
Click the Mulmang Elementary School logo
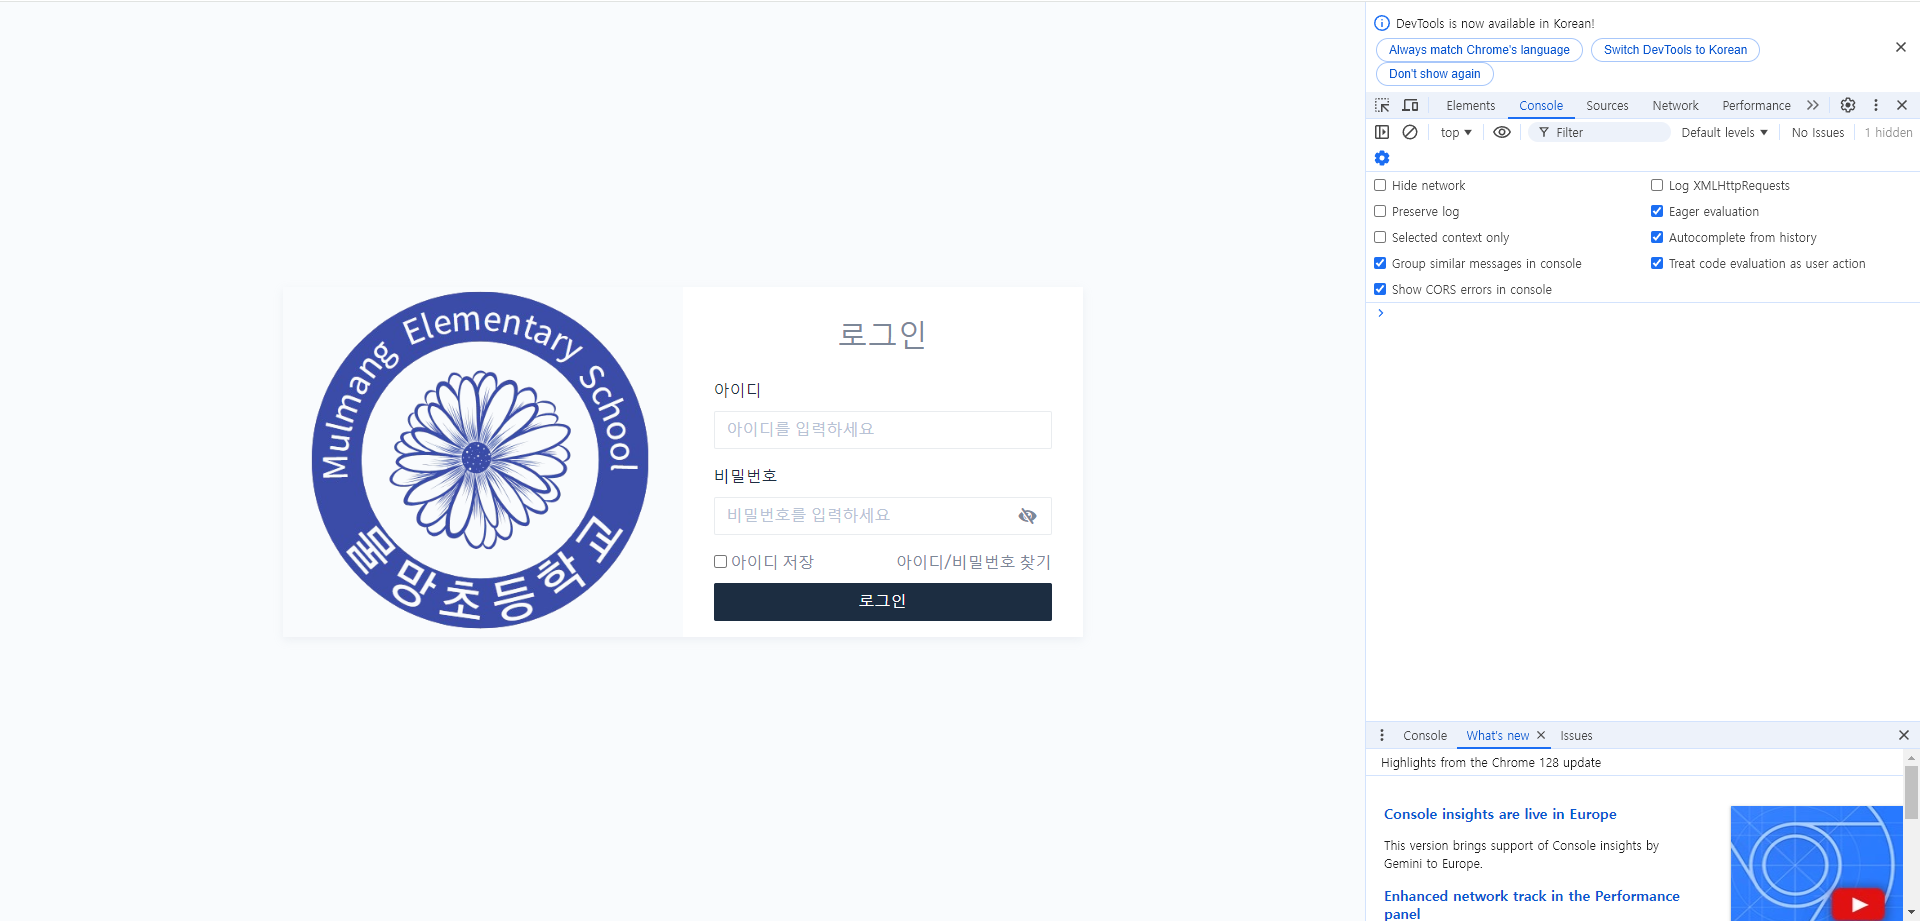[480, 460]
